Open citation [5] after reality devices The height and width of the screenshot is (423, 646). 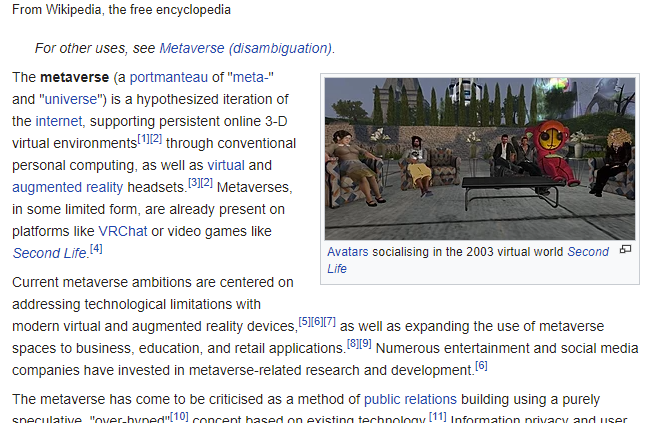304,321
